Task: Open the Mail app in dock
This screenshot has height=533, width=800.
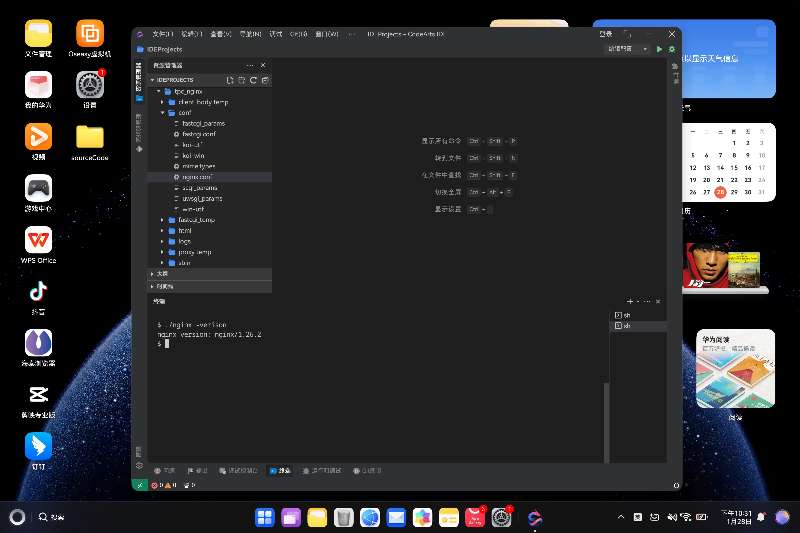Action: click(396, 517)
